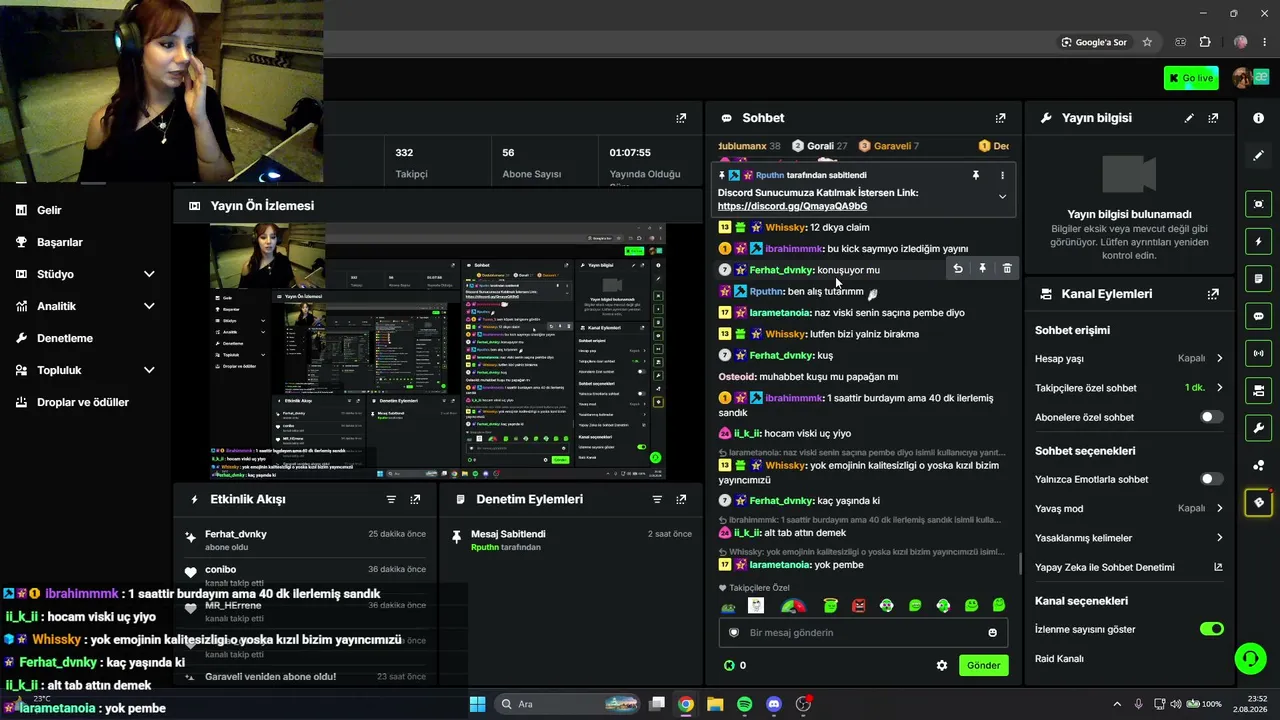Edit stream info with the pencil icon
Image resolution: width=1280 pixels, height=720 pixels.
[x=1189, y=118]
